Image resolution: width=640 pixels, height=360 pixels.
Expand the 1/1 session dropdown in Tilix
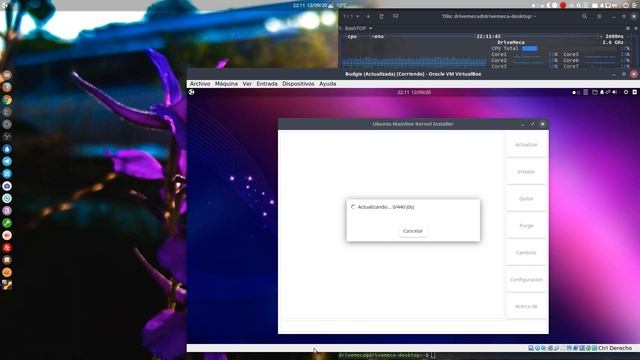pos(351,16)
